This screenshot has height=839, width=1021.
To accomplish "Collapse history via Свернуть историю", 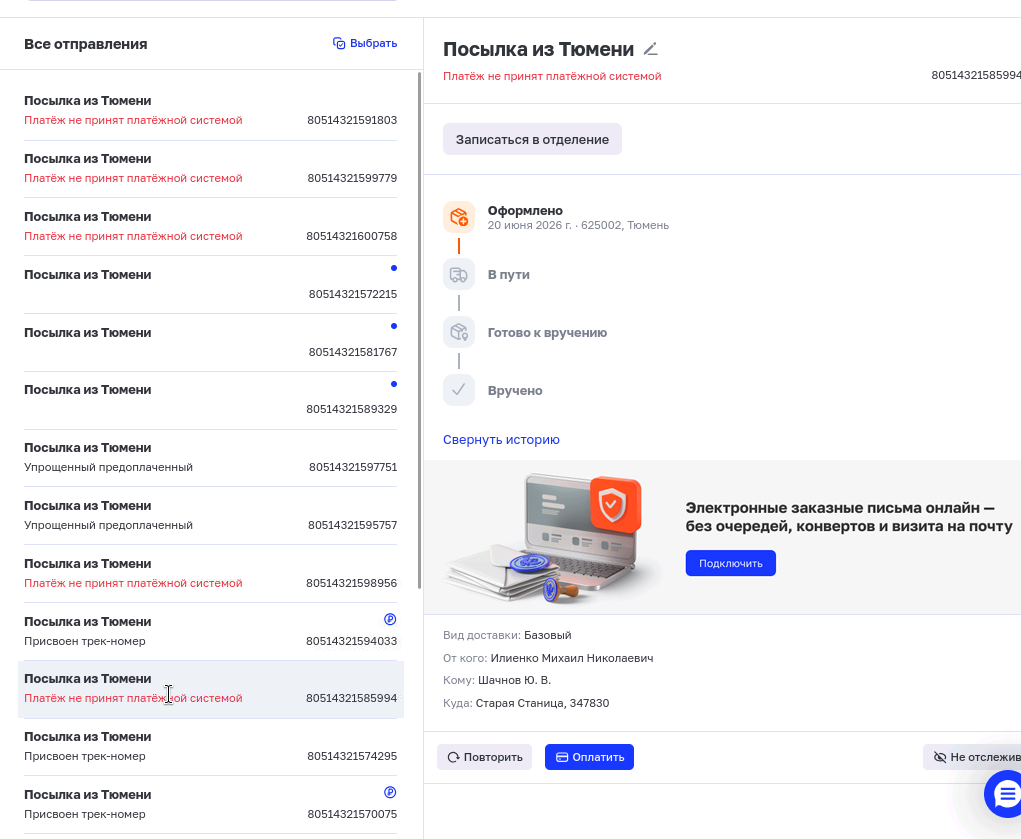I will (501, 440).
